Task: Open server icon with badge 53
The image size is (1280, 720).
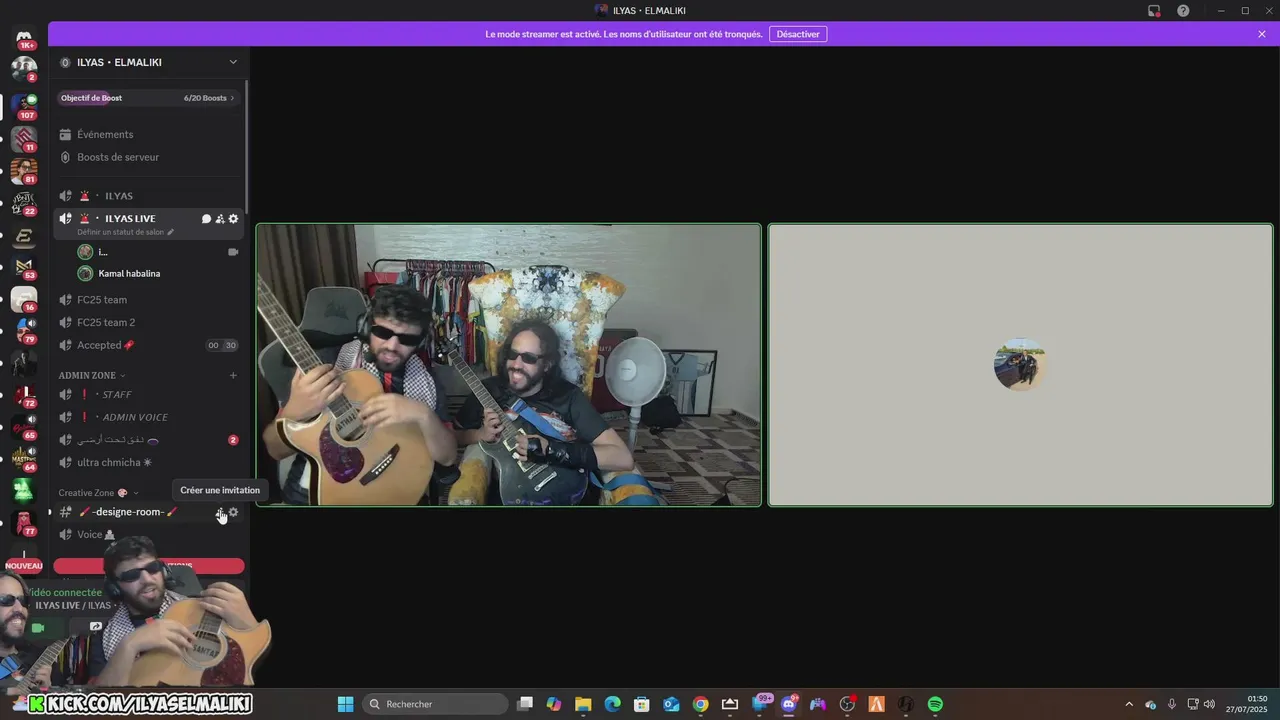Action: [24, 267]
